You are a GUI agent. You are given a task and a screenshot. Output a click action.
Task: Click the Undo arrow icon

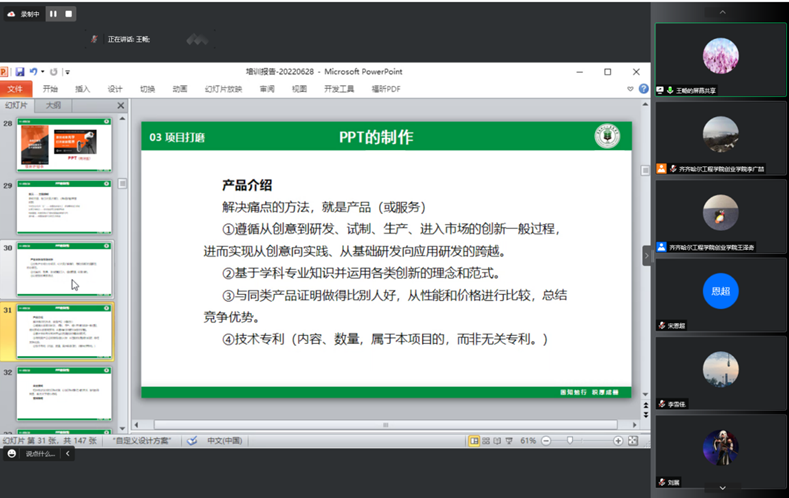click(x=33, y=72)
